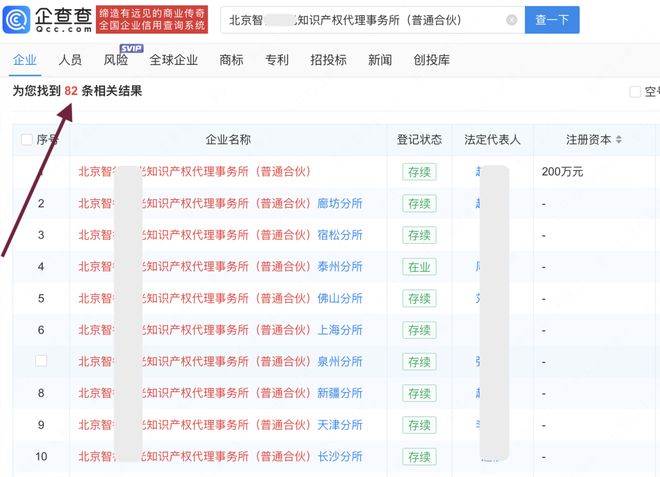Open the 新疆分所 company link
Viewport: 660px width, 477px height.
point(221,393)
